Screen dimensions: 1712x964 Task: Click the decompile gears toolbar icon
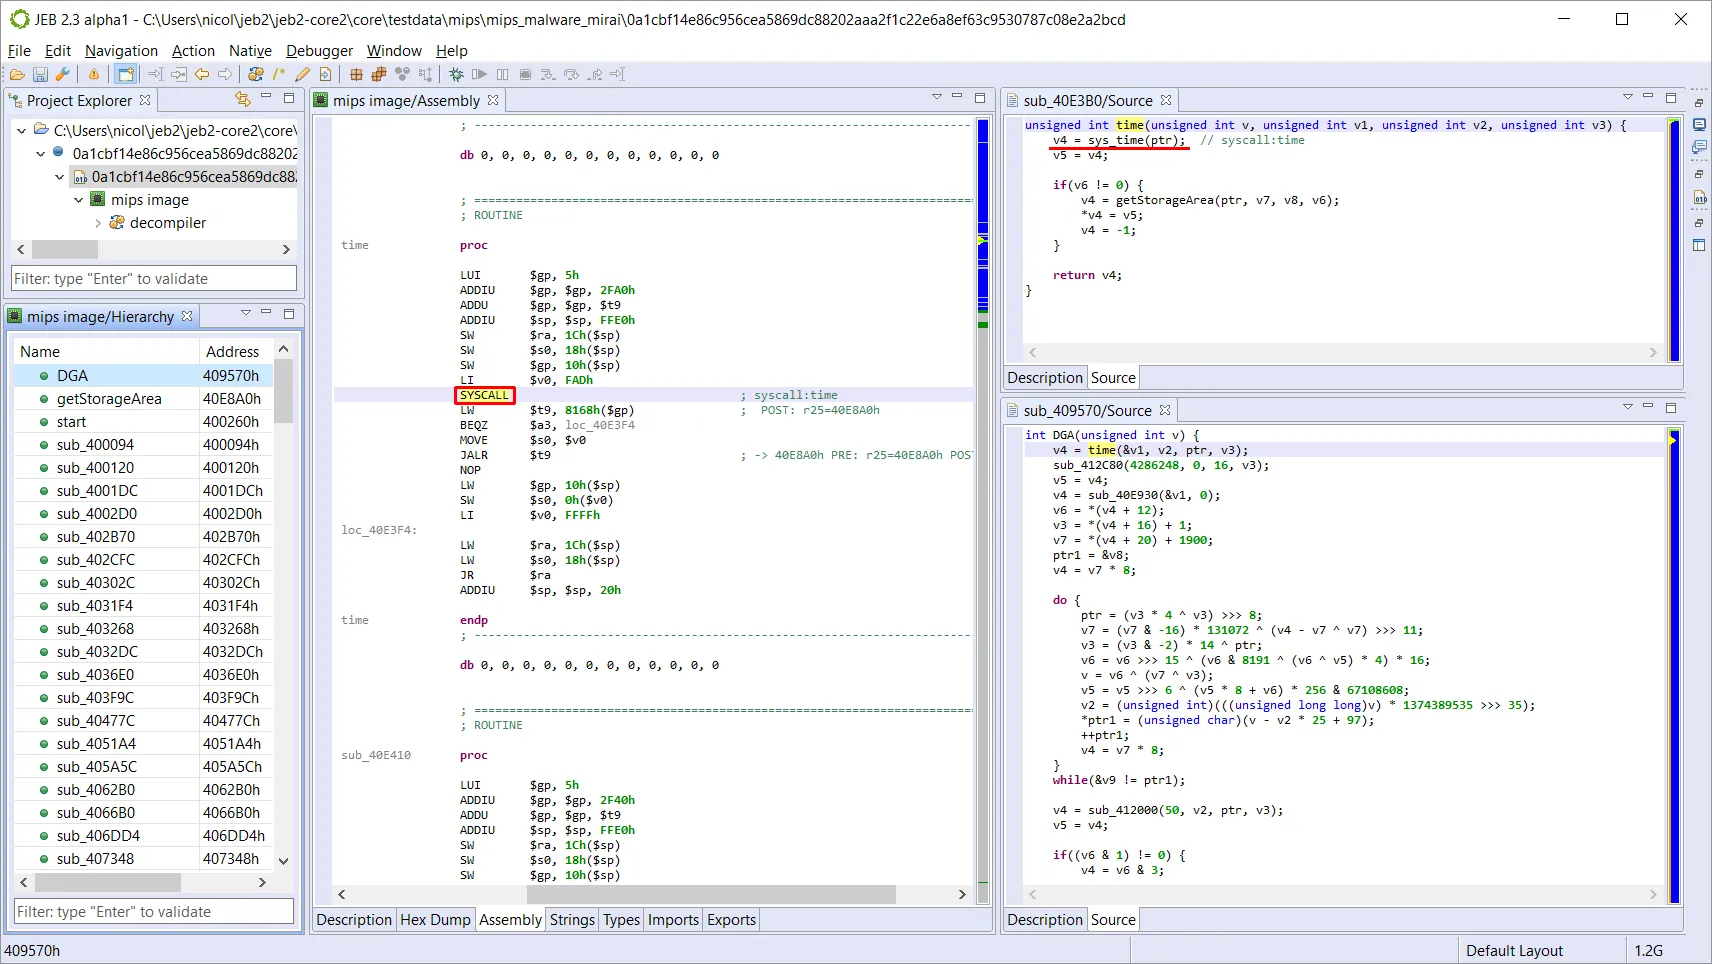[x=256, y=74]
